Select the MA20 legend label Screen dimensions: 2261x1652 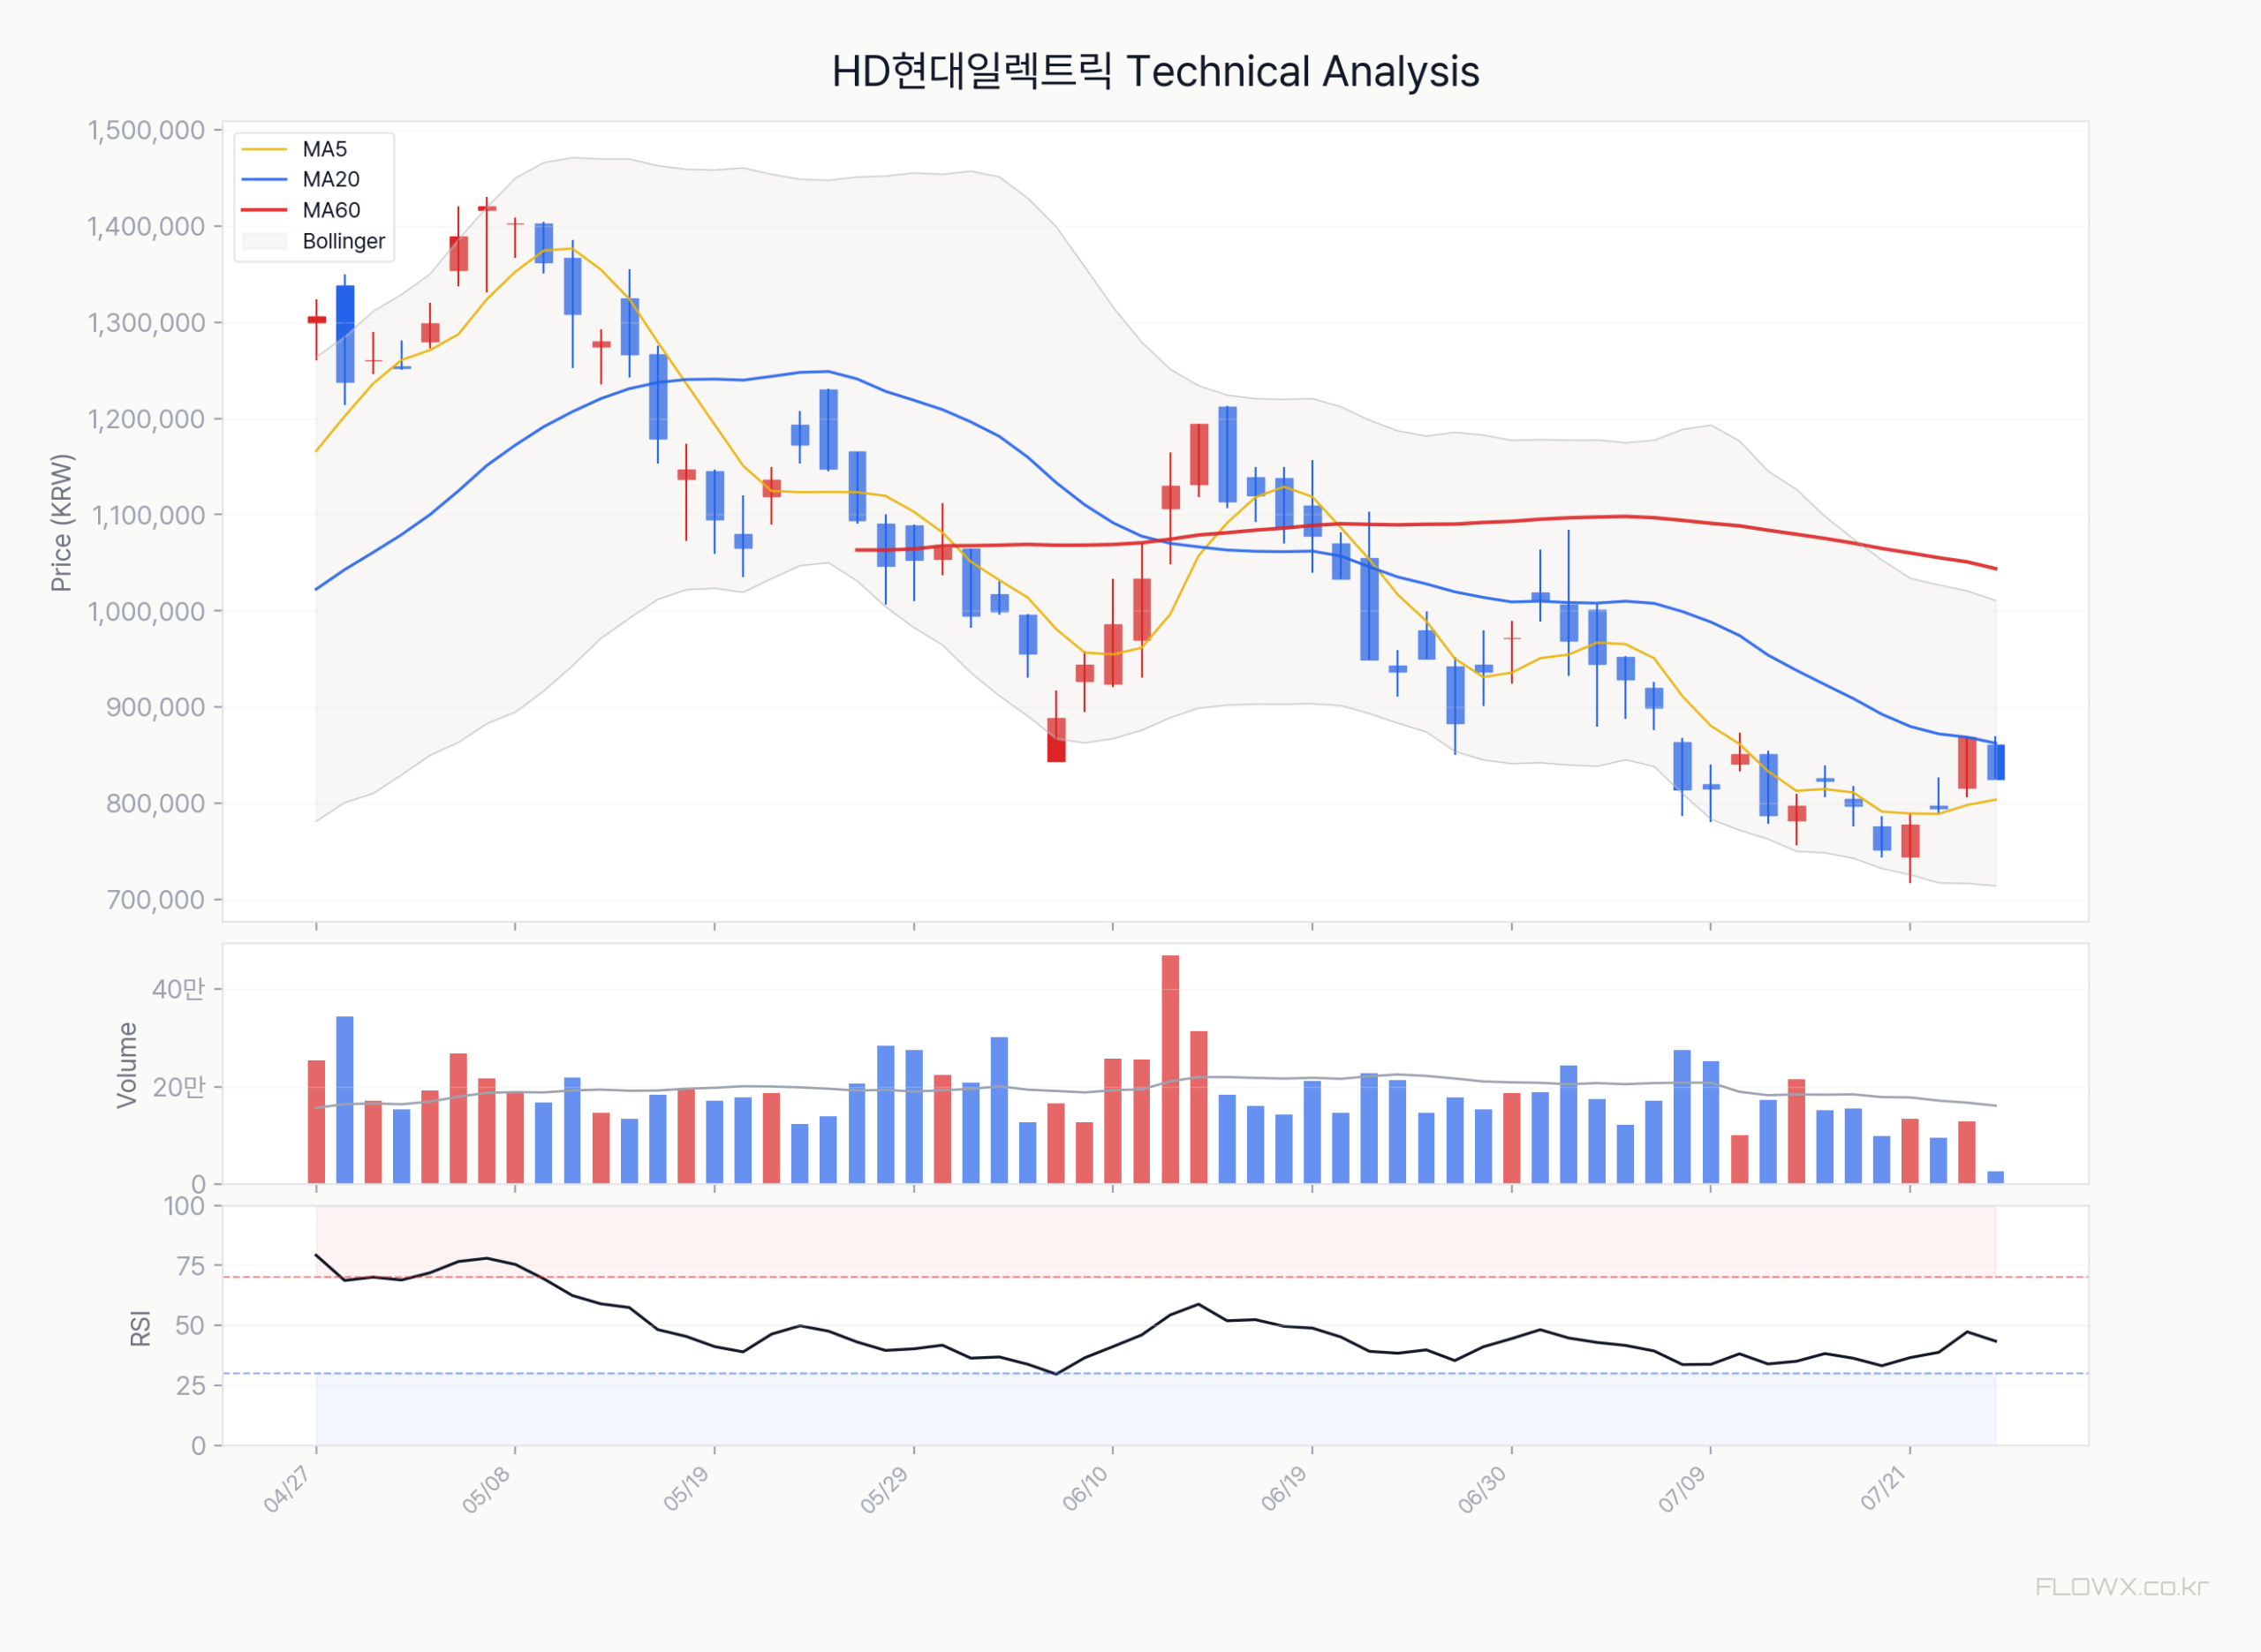click(x=331, y=180)
